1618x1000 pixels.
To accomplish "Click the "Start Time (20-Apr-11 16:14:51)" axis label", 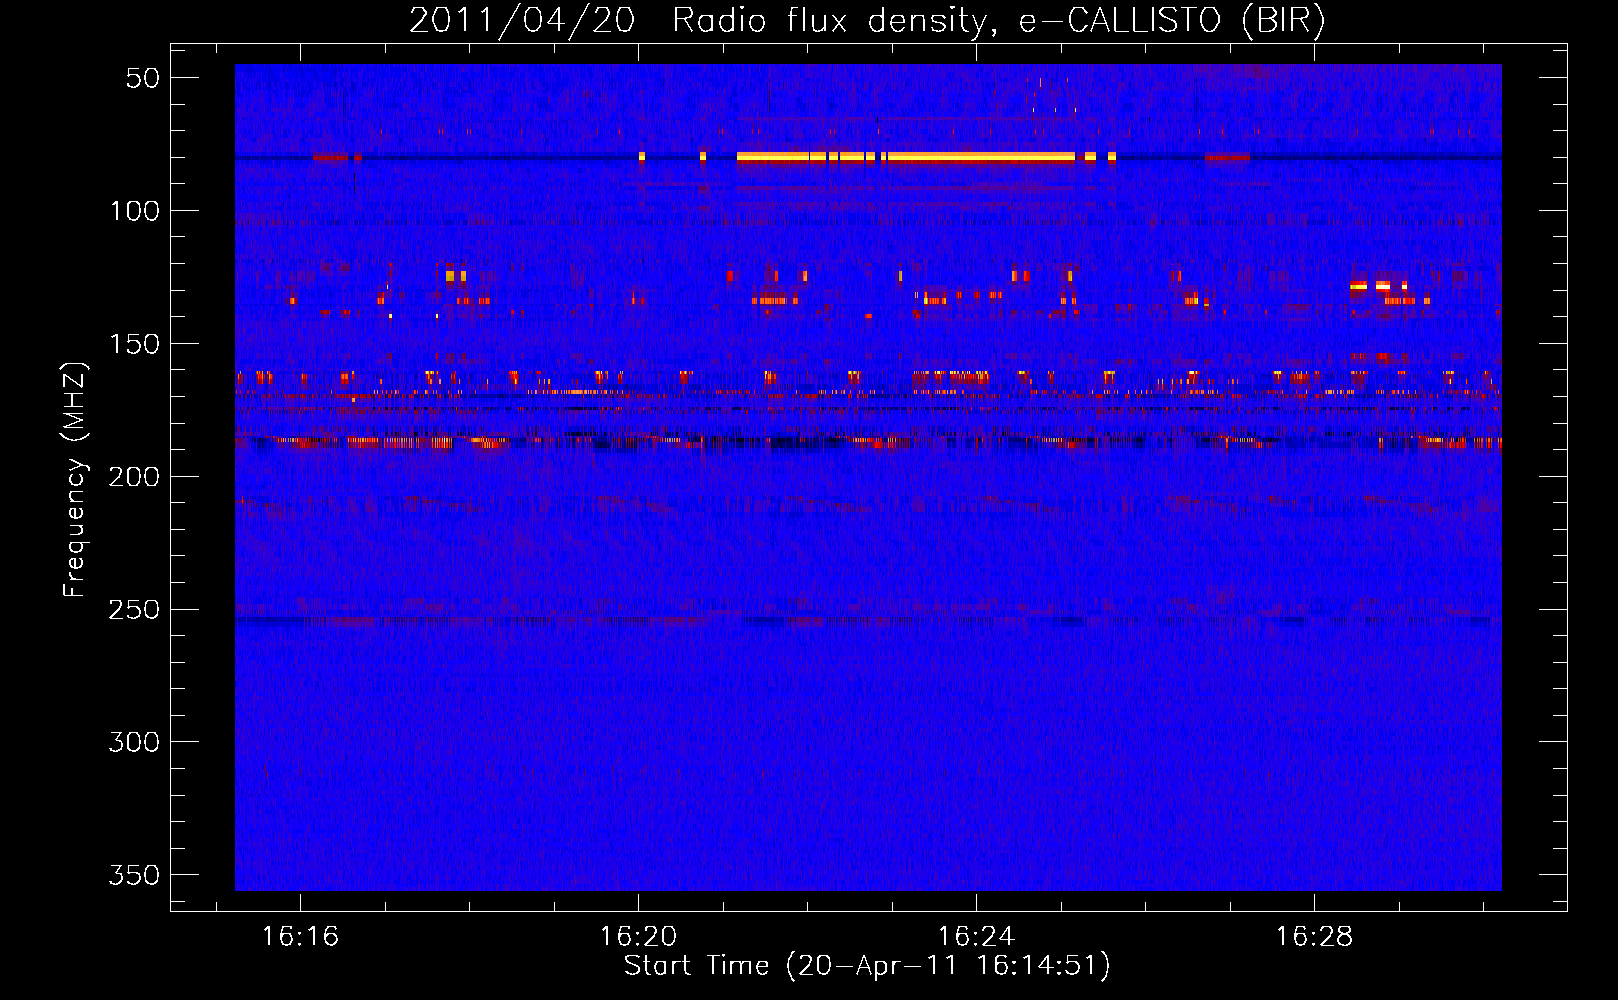I will [x=867, y=966].
